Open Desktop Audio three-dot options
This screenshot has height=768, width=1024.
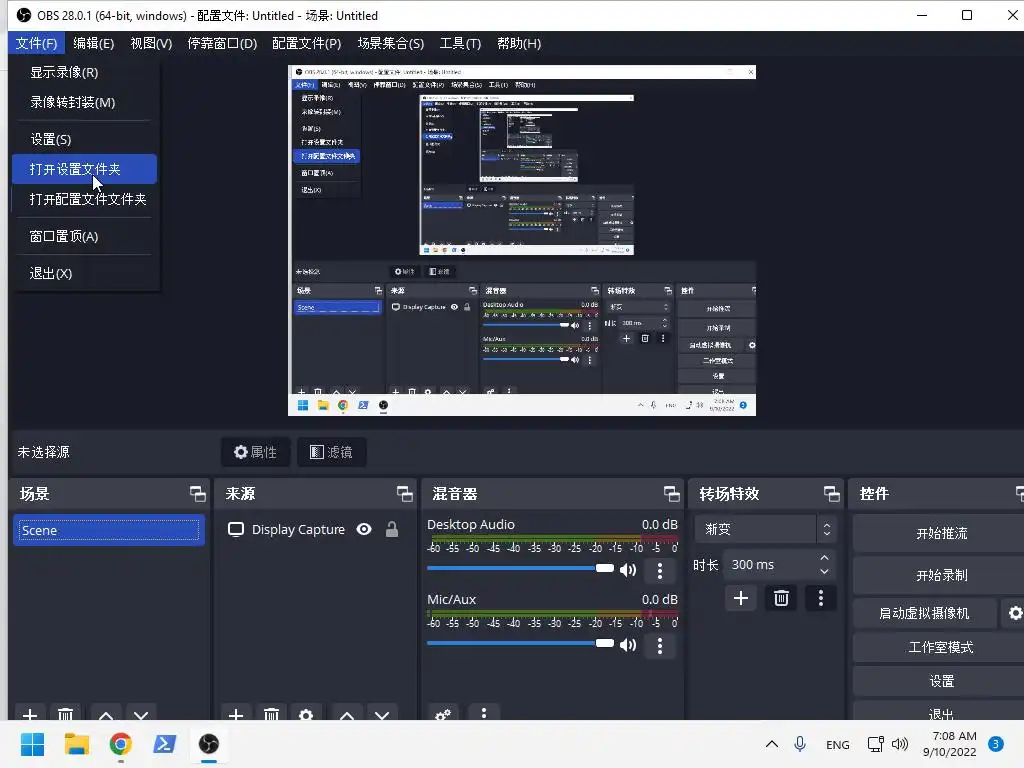pos(660,571)
